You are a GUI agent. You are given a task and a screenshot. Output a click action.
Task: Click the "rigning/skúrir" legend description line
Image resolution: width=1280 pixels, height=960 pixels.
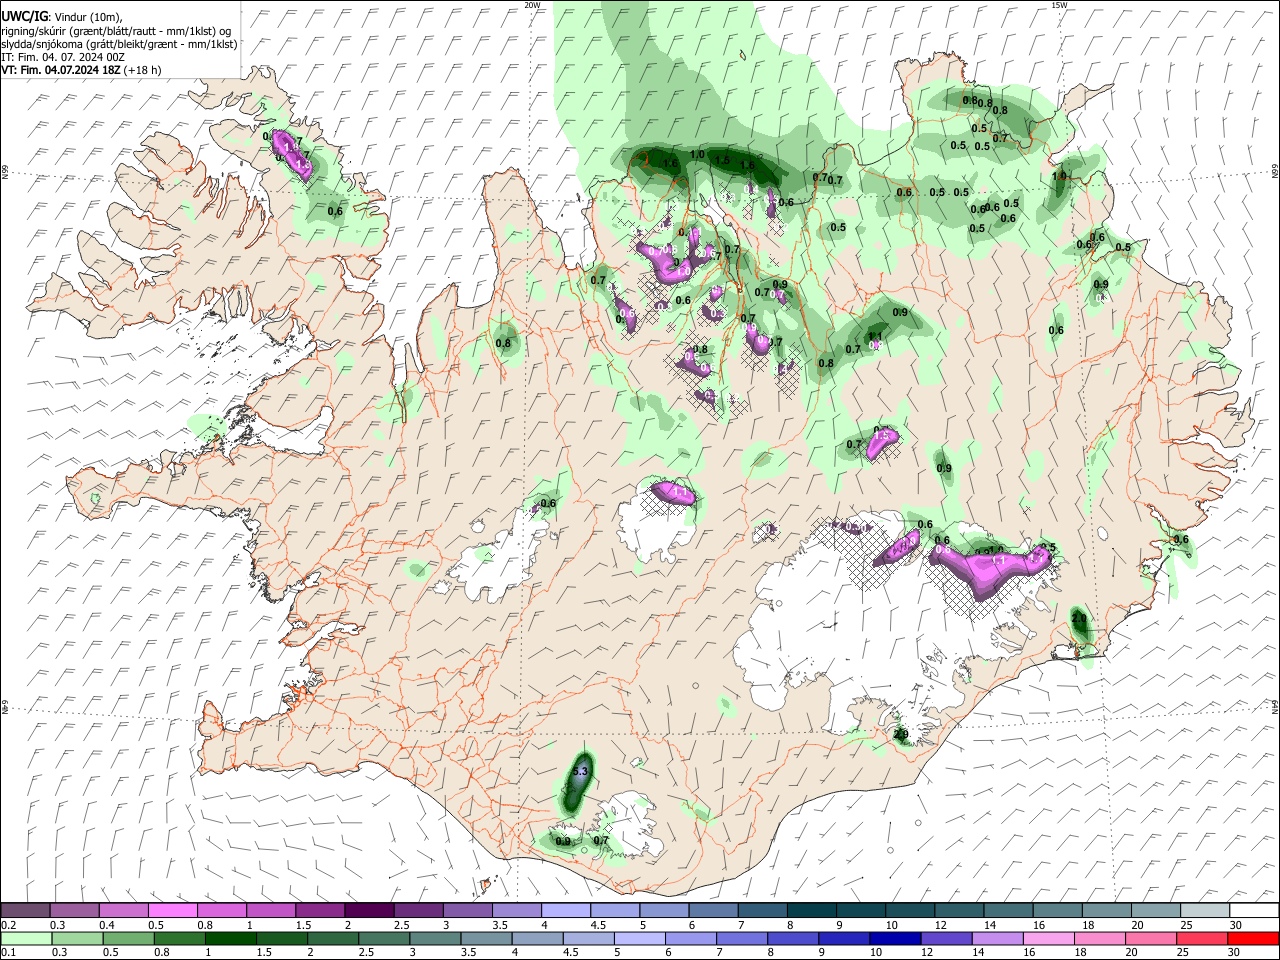(x=116, y=31)
